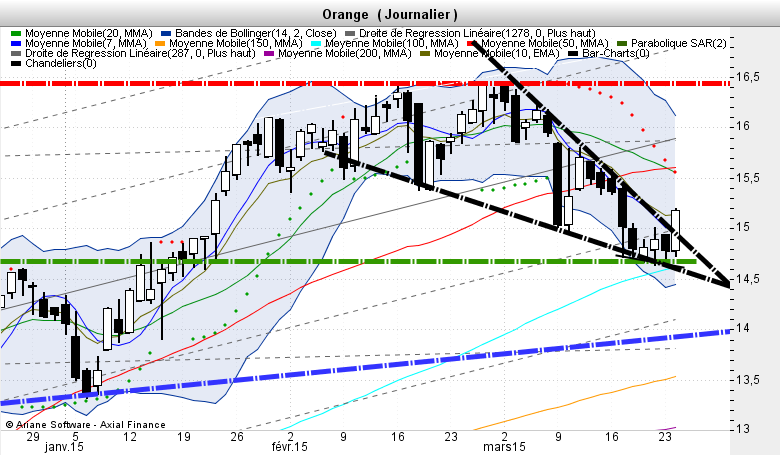Select the "Moyenne Mobile(50, MMA)" legend label
Viewport: 780px width, 455px height.
[545, 43]
